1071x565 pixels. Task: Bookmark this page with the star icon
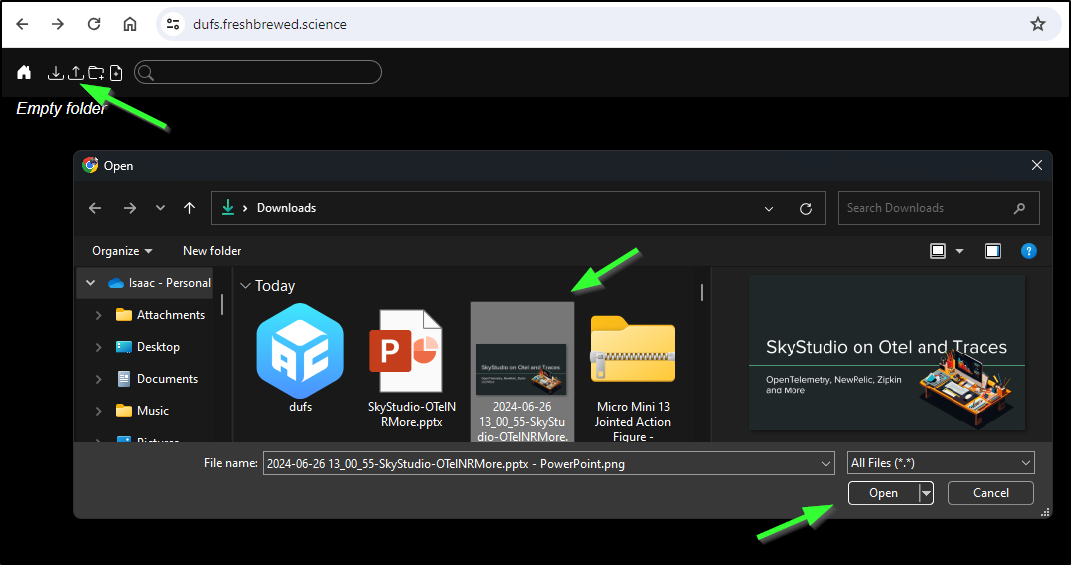coord(1038,24)
